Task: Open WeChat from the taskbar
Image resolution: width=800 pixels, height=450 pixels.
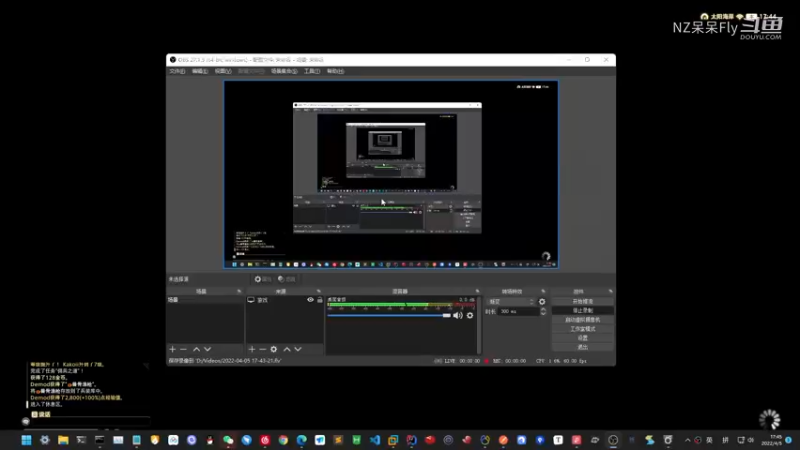Action: pyautogui.click(x=228, y=440)
